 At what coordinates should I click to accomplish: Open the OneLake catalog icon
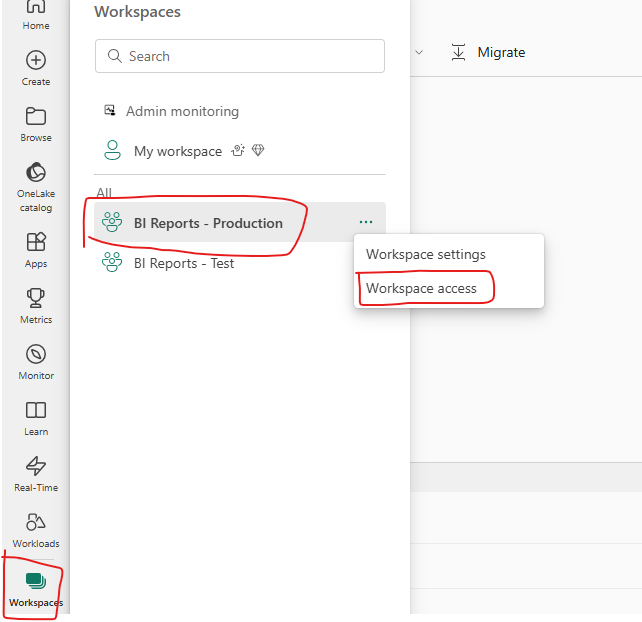[x=36, y=172]
